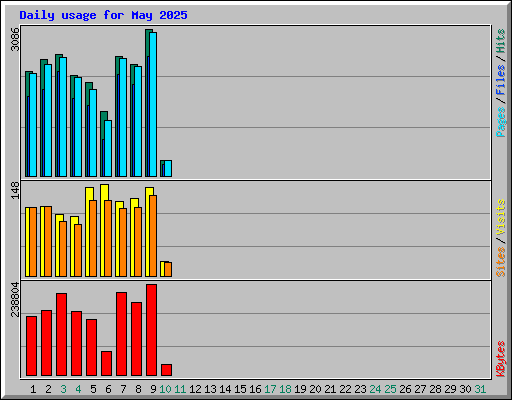
Task: Click green weekend day label 24
Action: tap(375, 389)
